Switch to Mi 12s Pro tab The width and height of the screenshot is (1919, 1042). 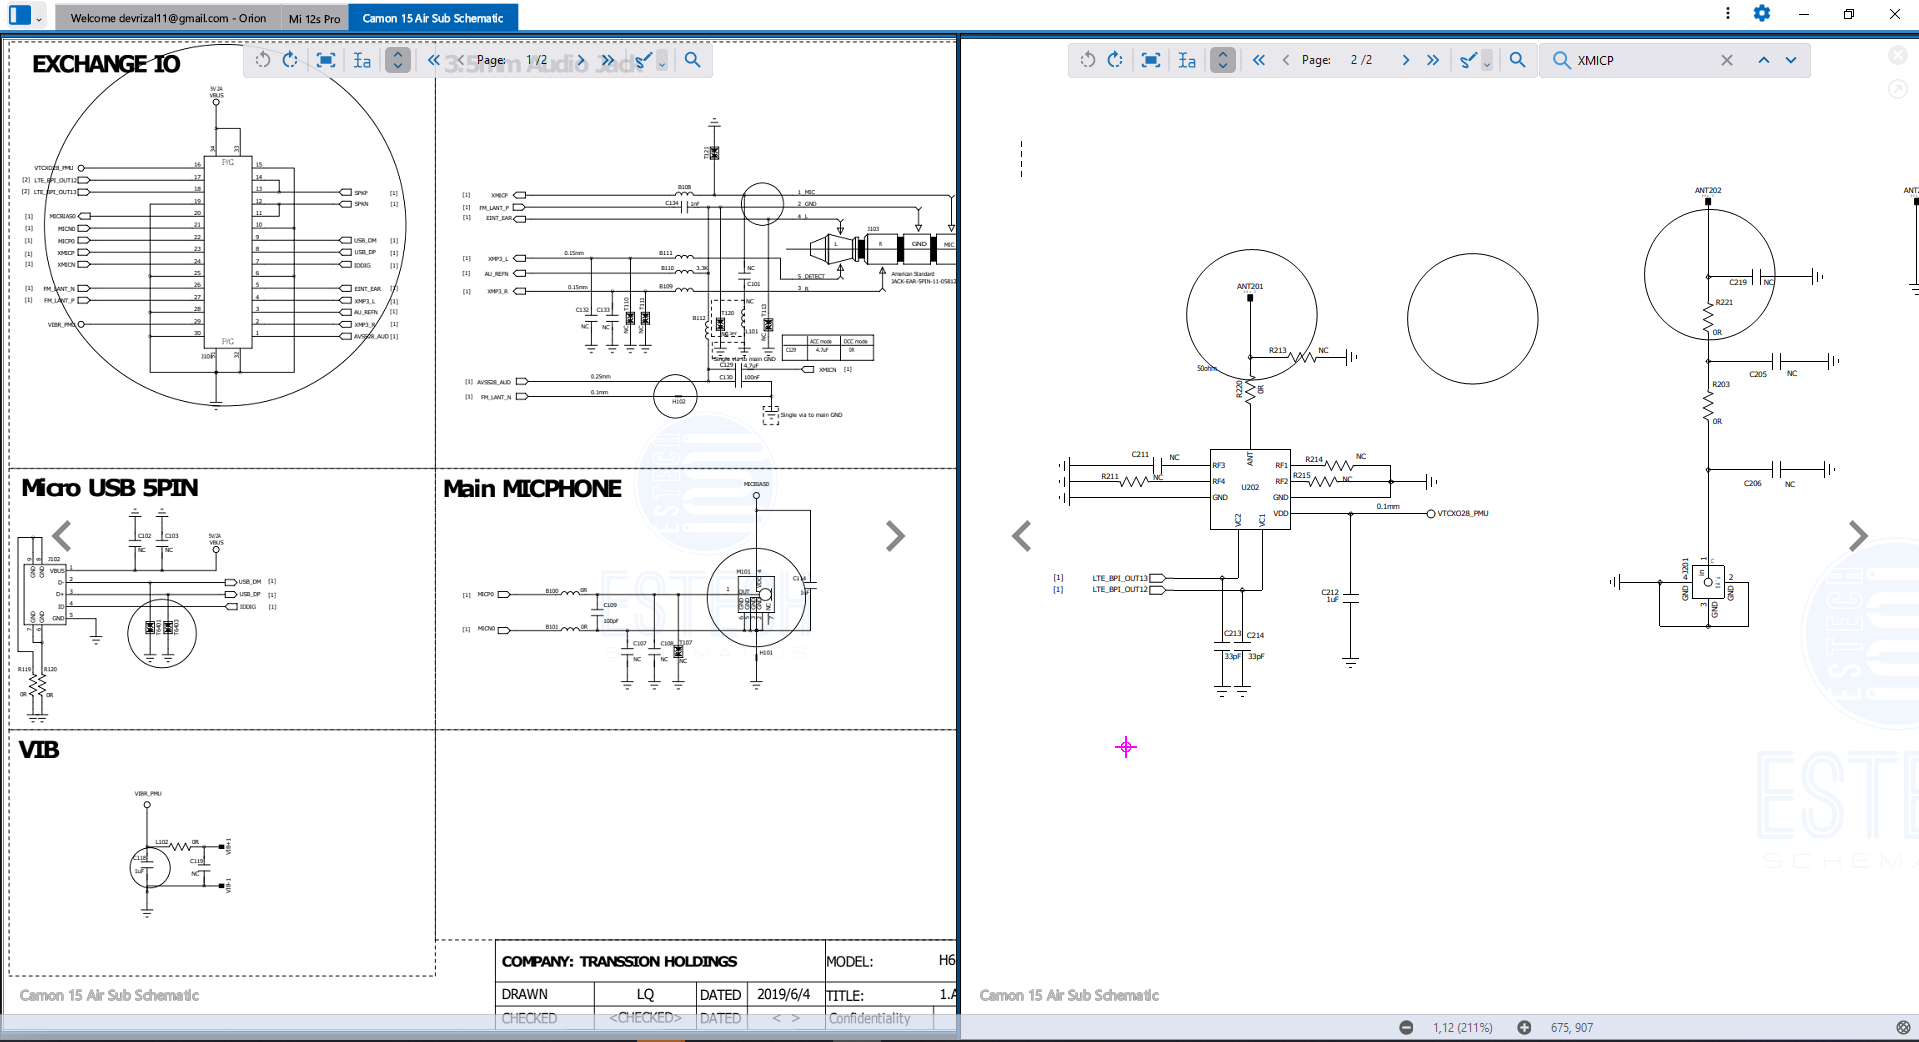(314, 18)
